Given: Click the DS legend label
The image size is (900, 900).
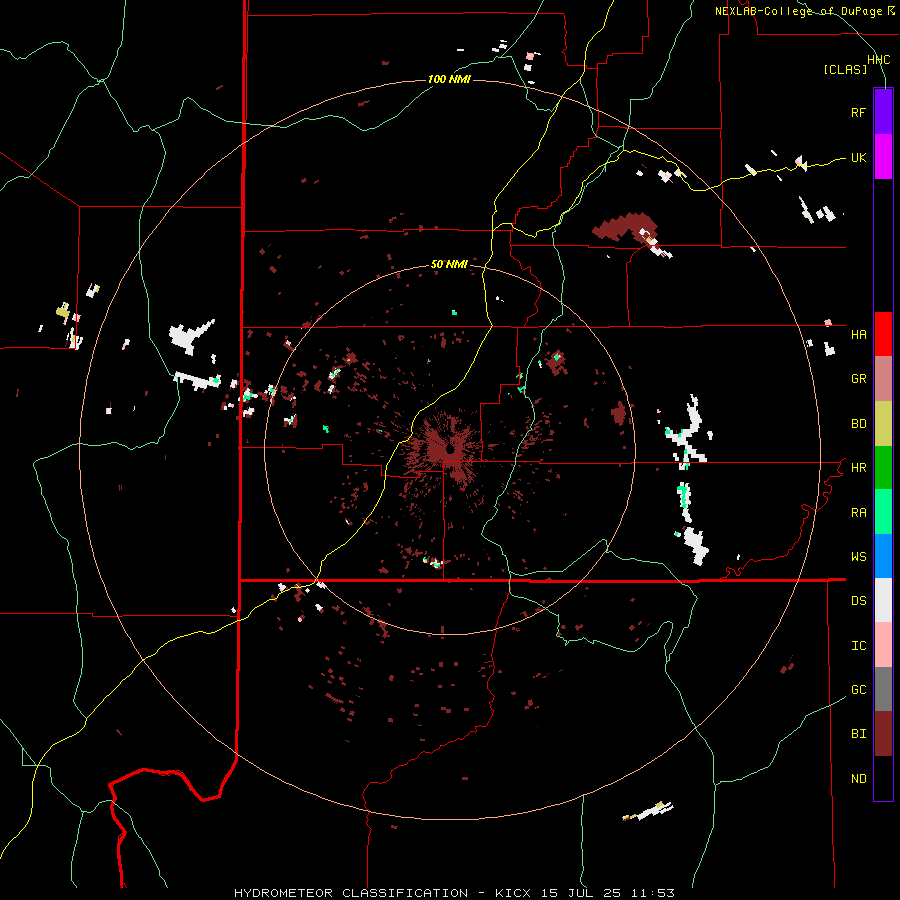Looking at the screenshot, I should 858,601.
